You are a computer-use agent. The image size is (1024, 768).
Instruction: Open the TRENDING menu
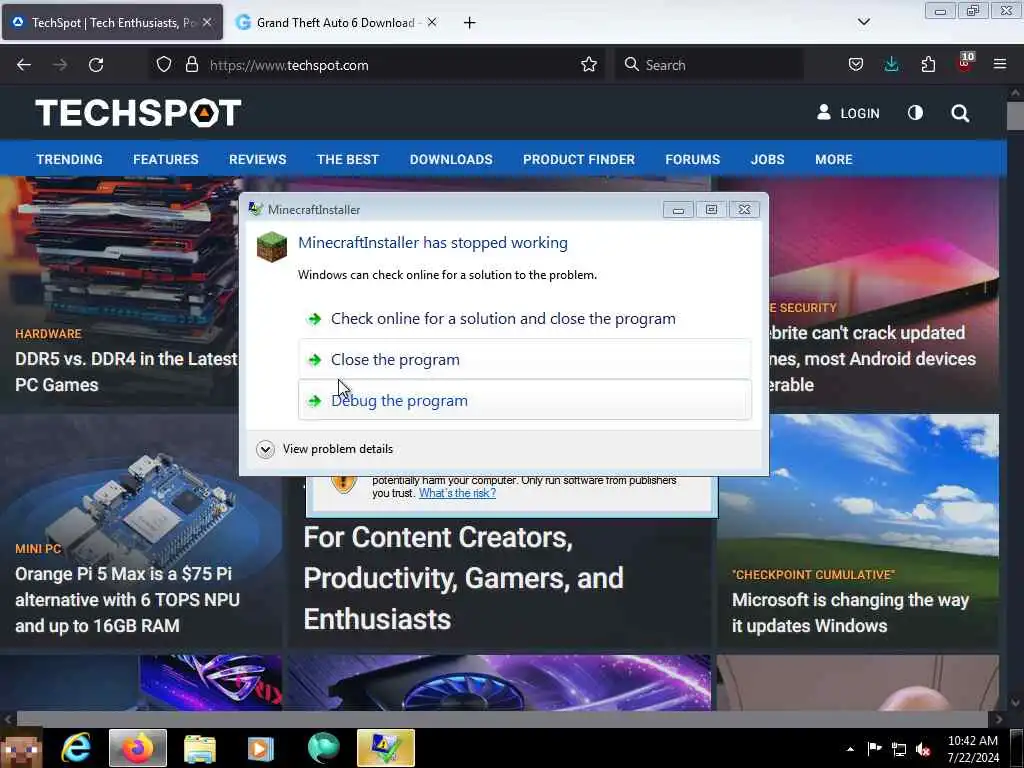coord(69,159)
